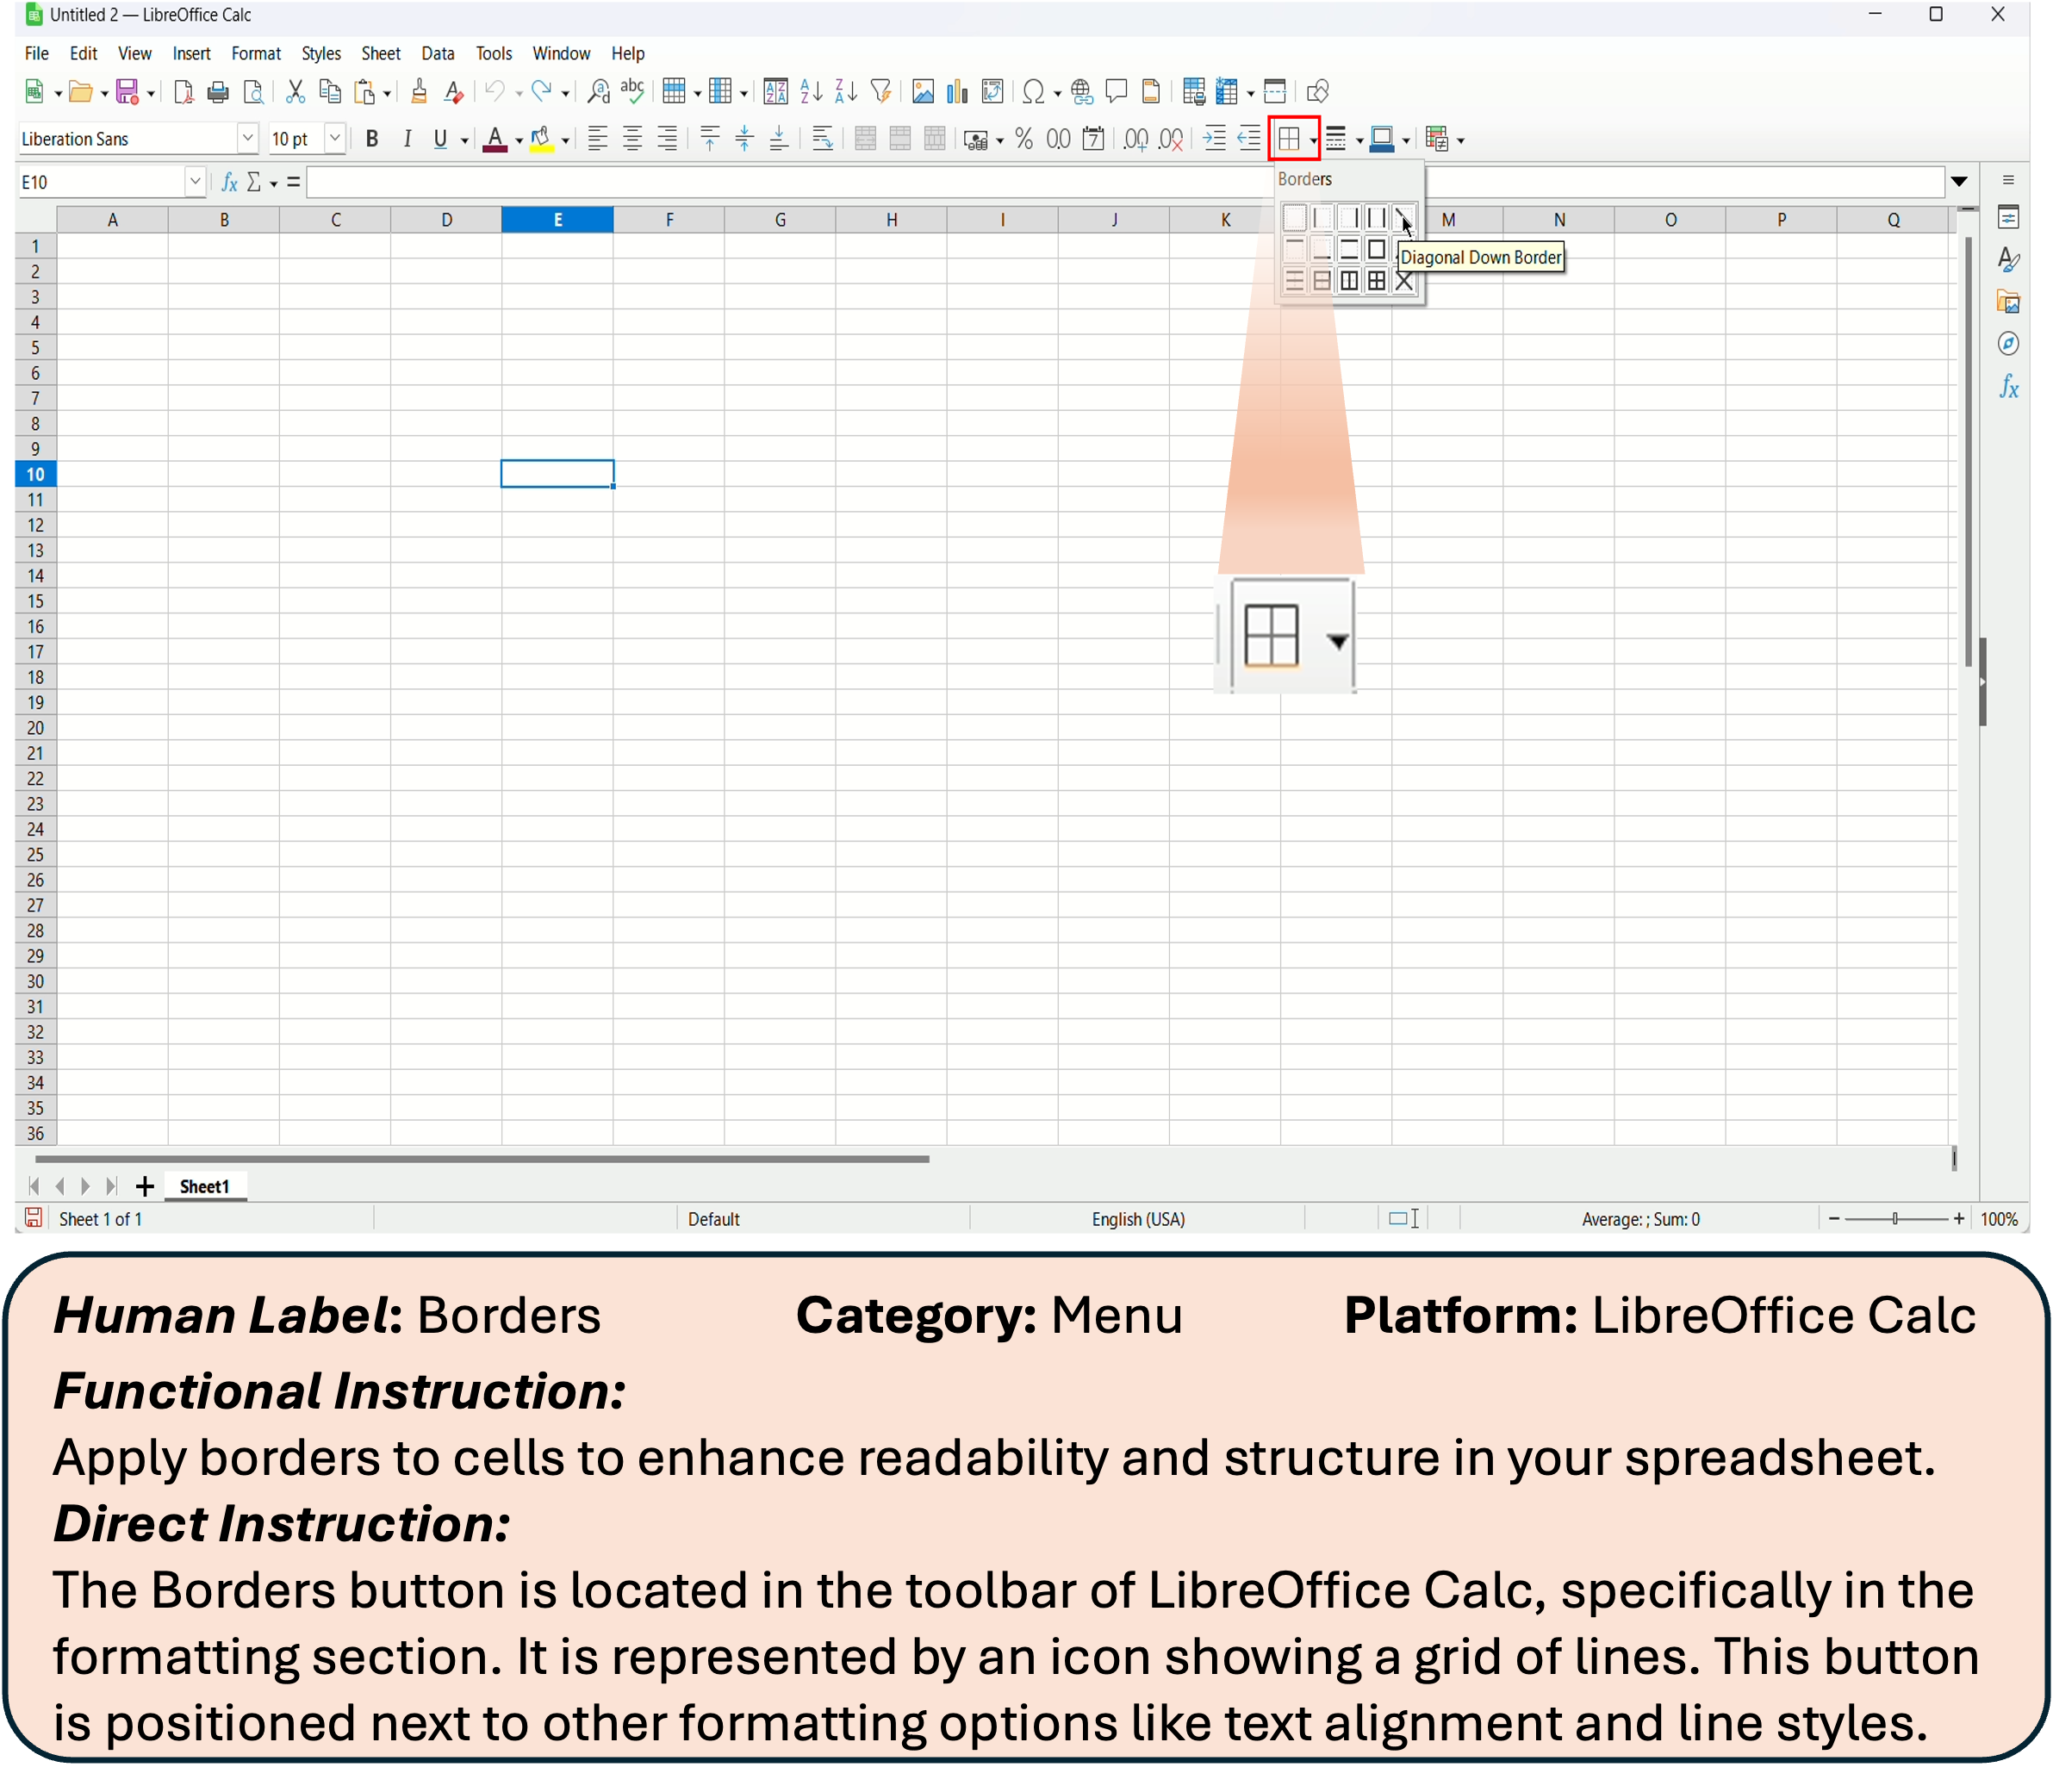Expand the formula bar arrow

tap(1959, 182)
